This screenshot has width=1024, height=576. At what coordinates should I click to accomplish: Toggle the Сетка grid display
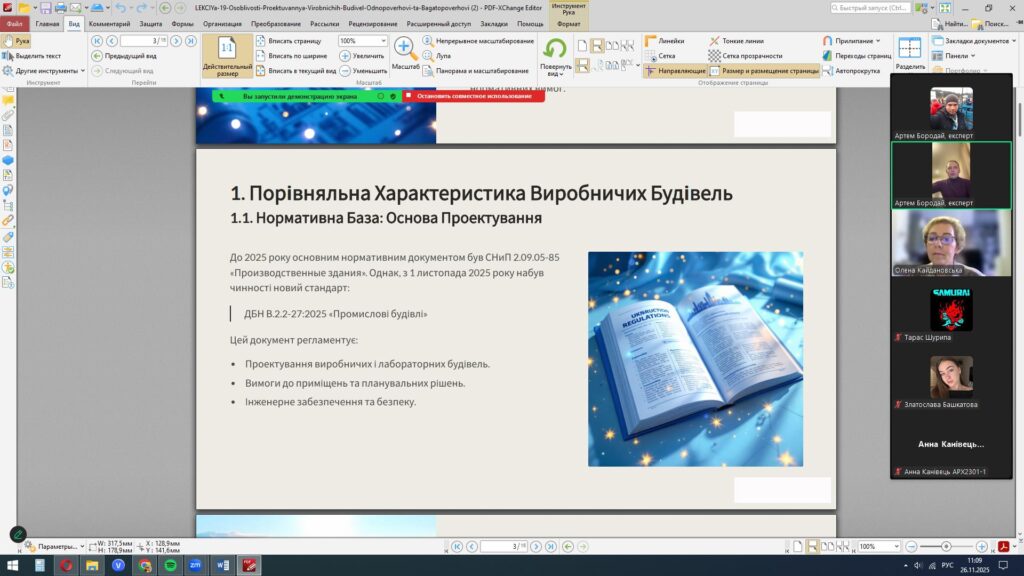660,56
